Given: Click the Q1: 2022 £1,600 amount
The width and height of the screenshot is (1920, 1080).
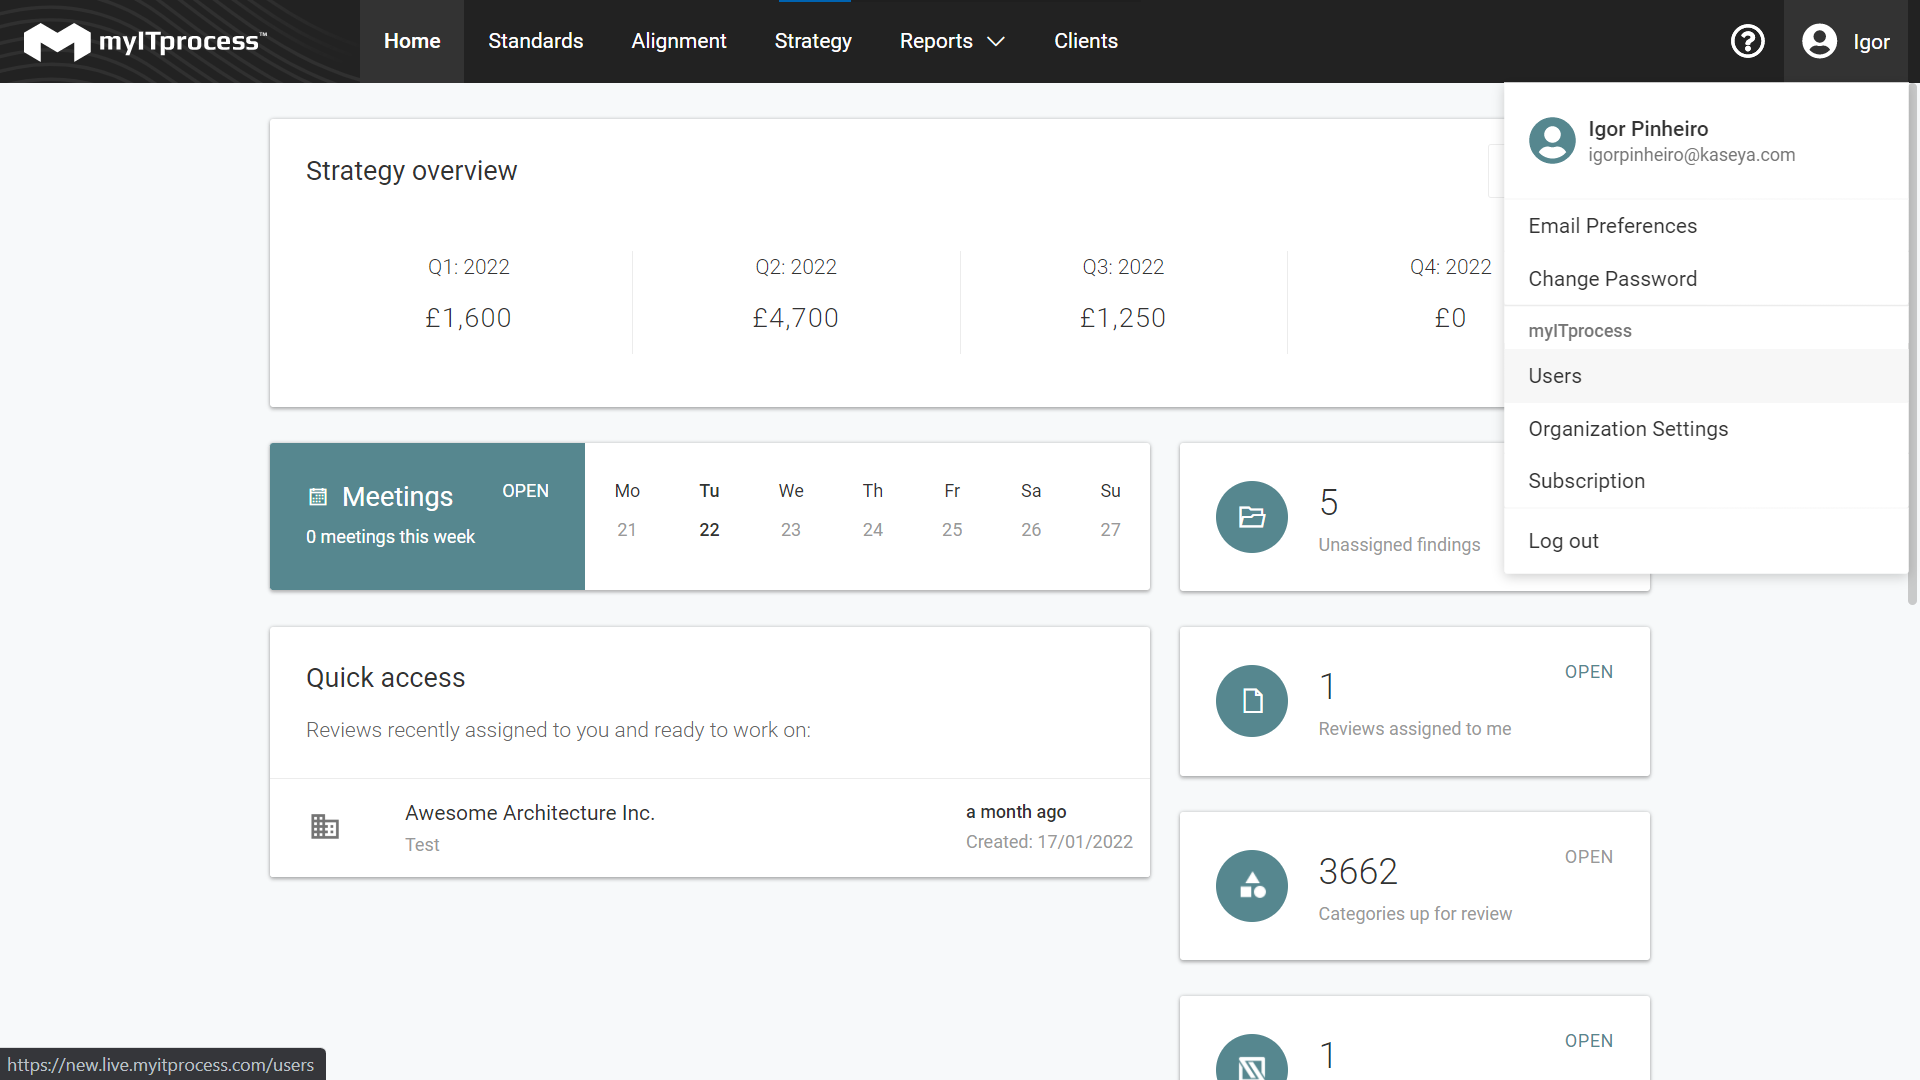Looking at the screenshot, I should (468, 318).
